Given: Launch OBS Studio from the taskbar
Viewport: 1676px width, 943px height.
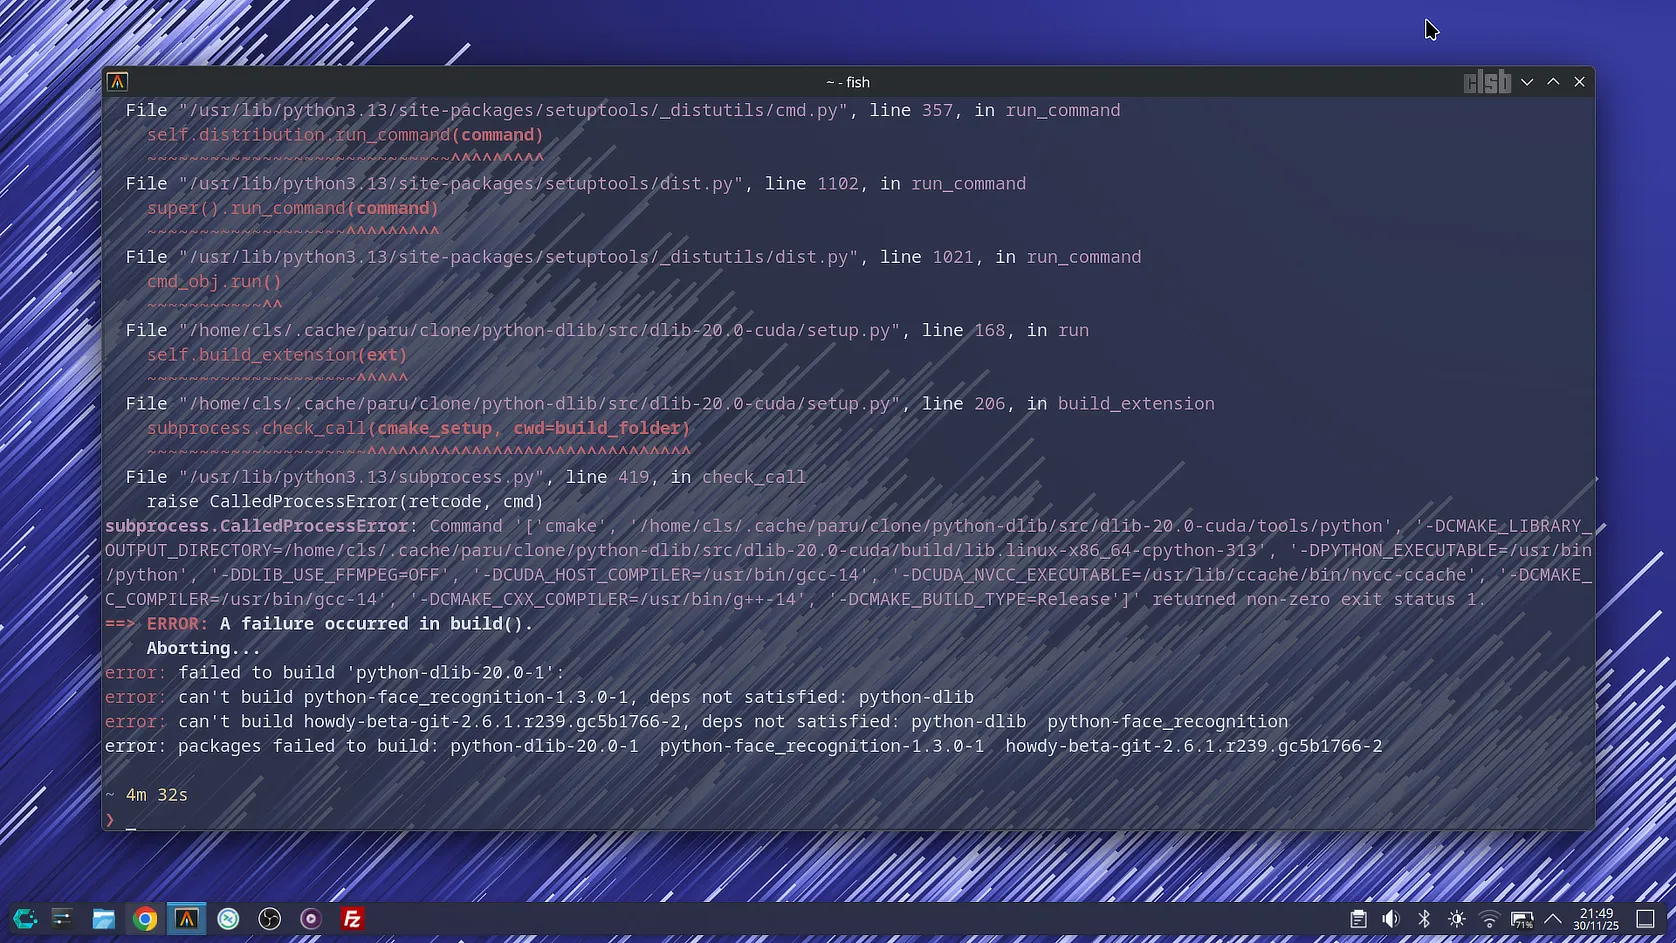Looking at the screenshot, I should pos(270,919).
